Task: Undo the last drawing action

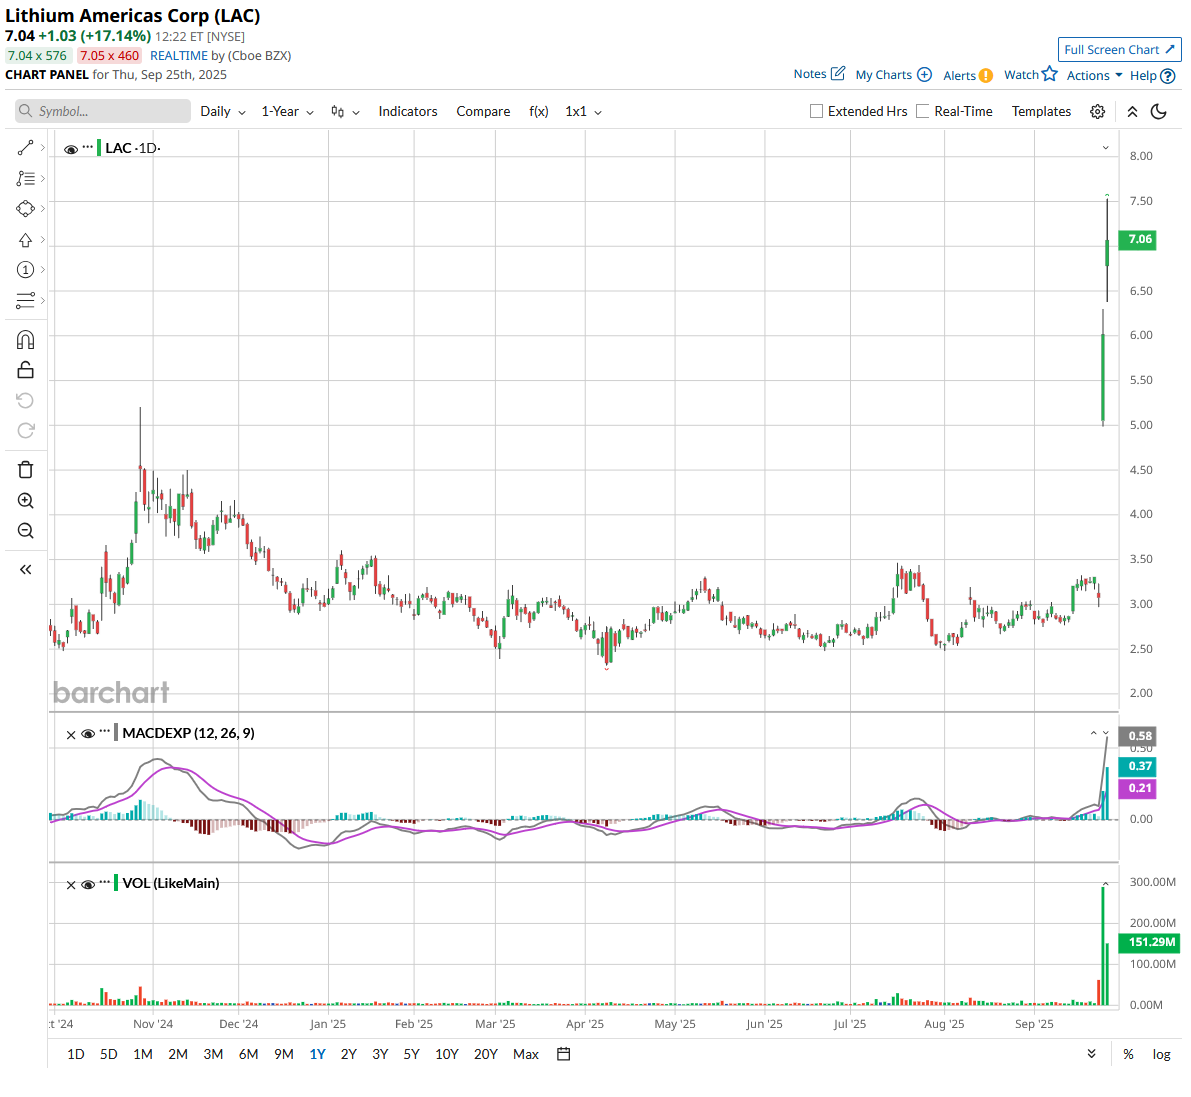Action: [x=25, y=400]
